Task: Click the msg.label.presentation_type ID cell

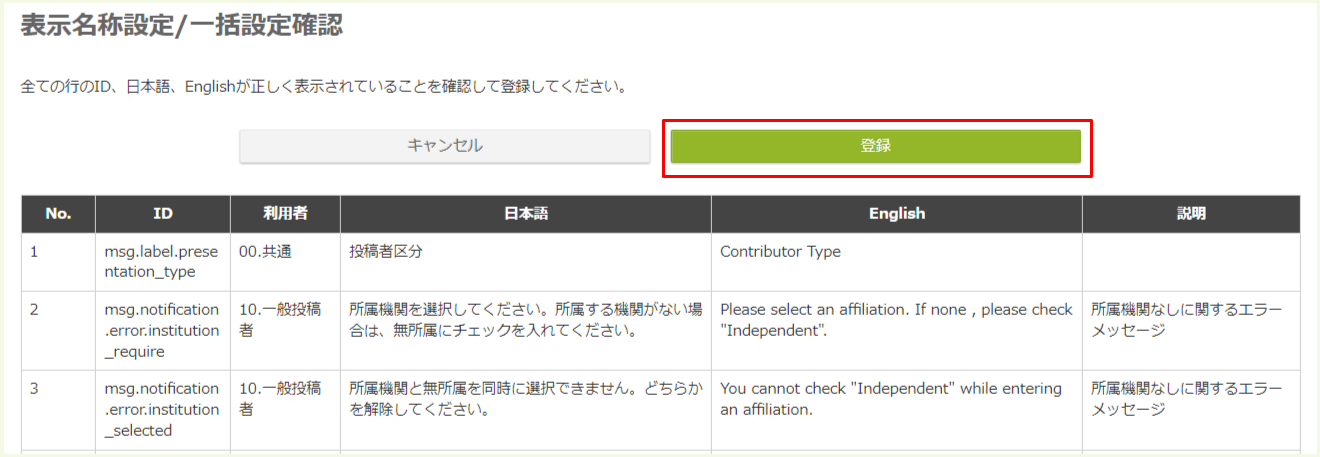Action: (x=162, y=262)
